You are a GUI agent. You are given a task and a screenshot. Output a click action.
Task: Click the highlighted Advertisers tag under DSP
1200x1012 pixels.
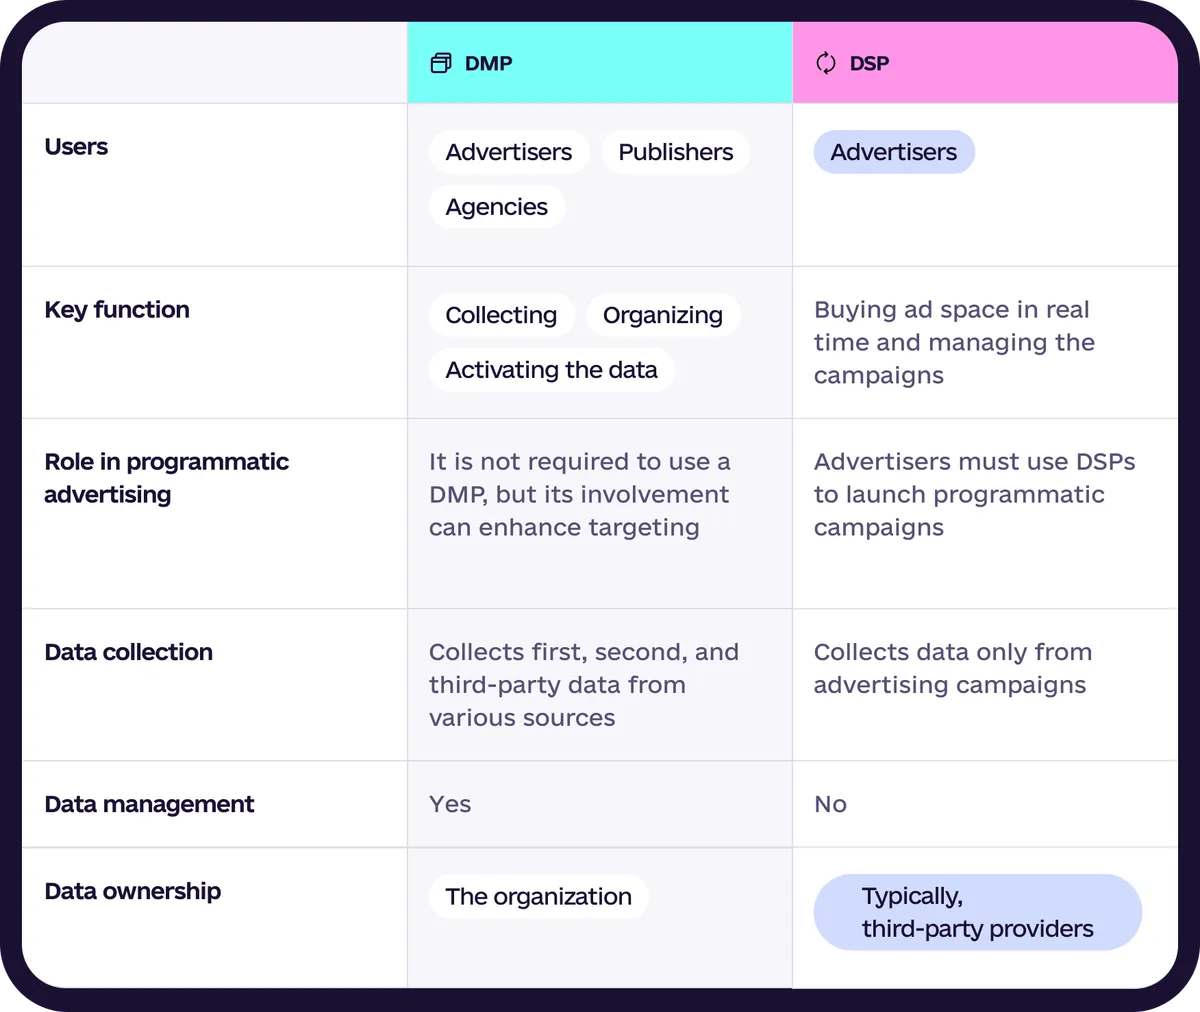(x=894, y=152)
